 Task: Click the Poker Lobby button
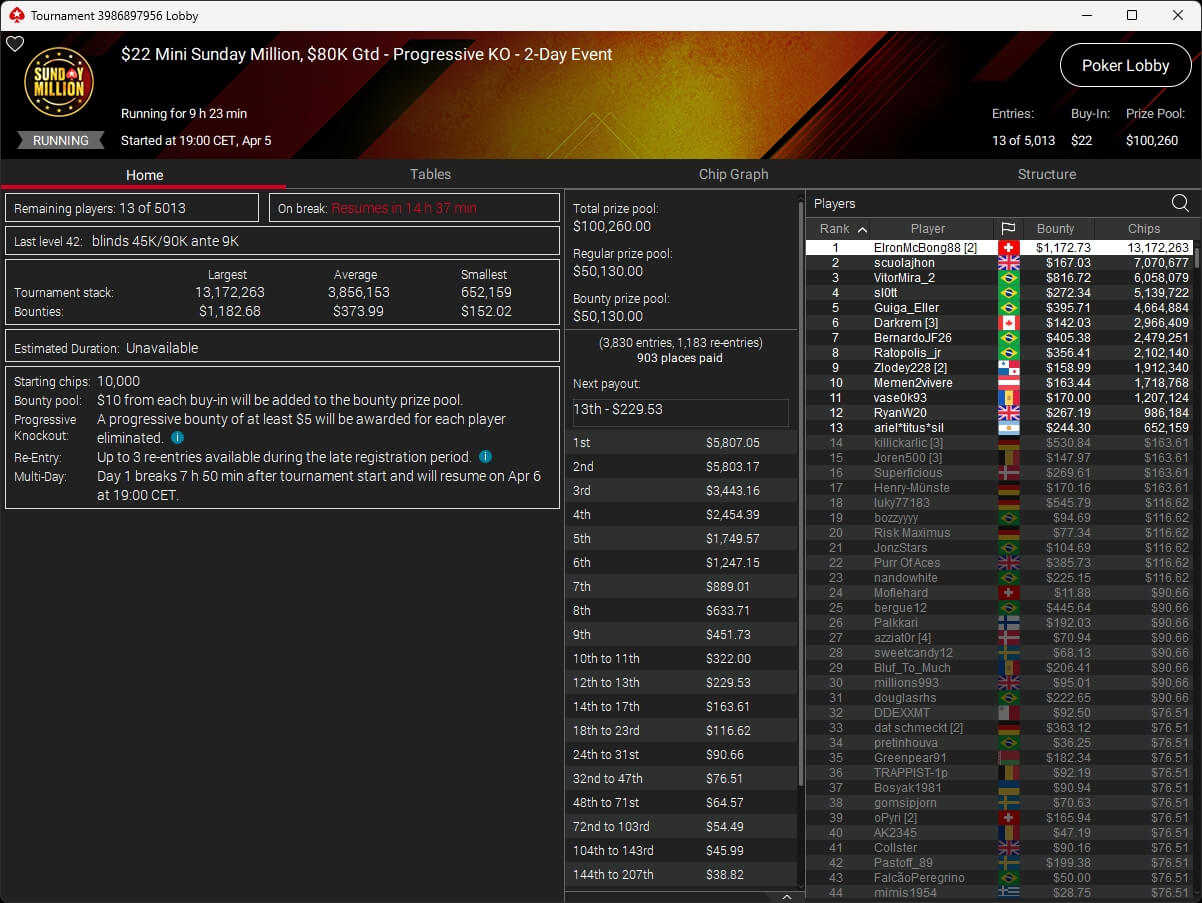tap(1125, 66)
